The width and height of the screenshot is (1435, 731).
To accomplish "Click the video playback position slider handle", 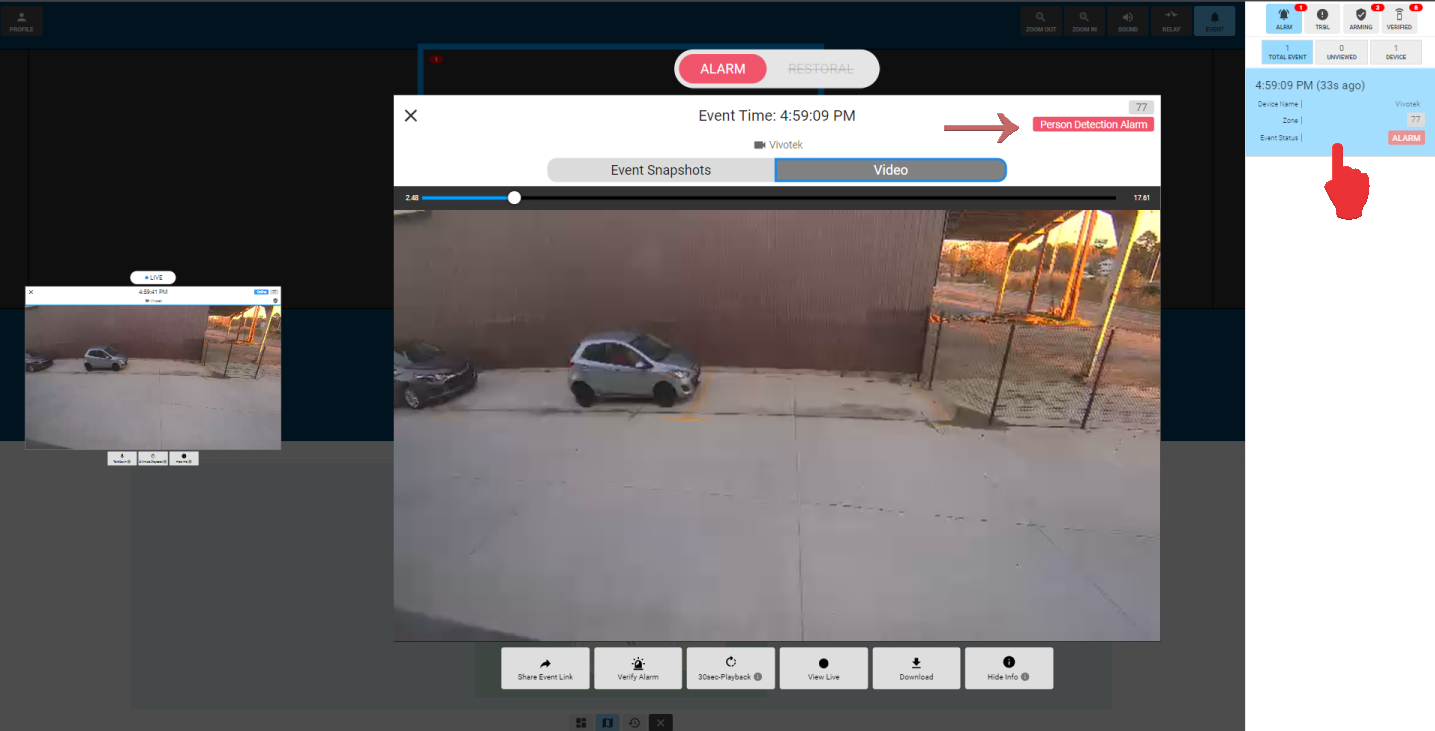I will (x=514, y=198).
